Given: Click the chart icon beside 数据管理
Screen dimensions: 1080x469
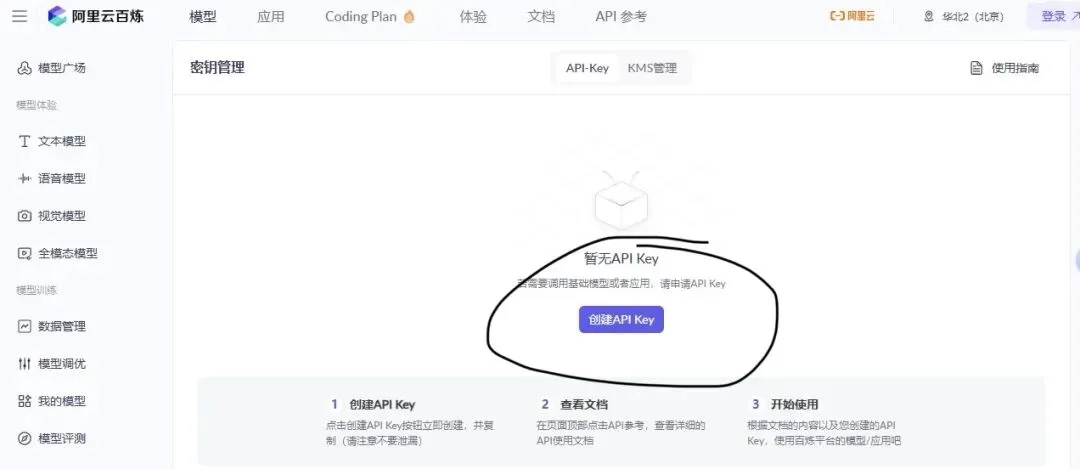Looking at the screenshot, I should point(24,326).
